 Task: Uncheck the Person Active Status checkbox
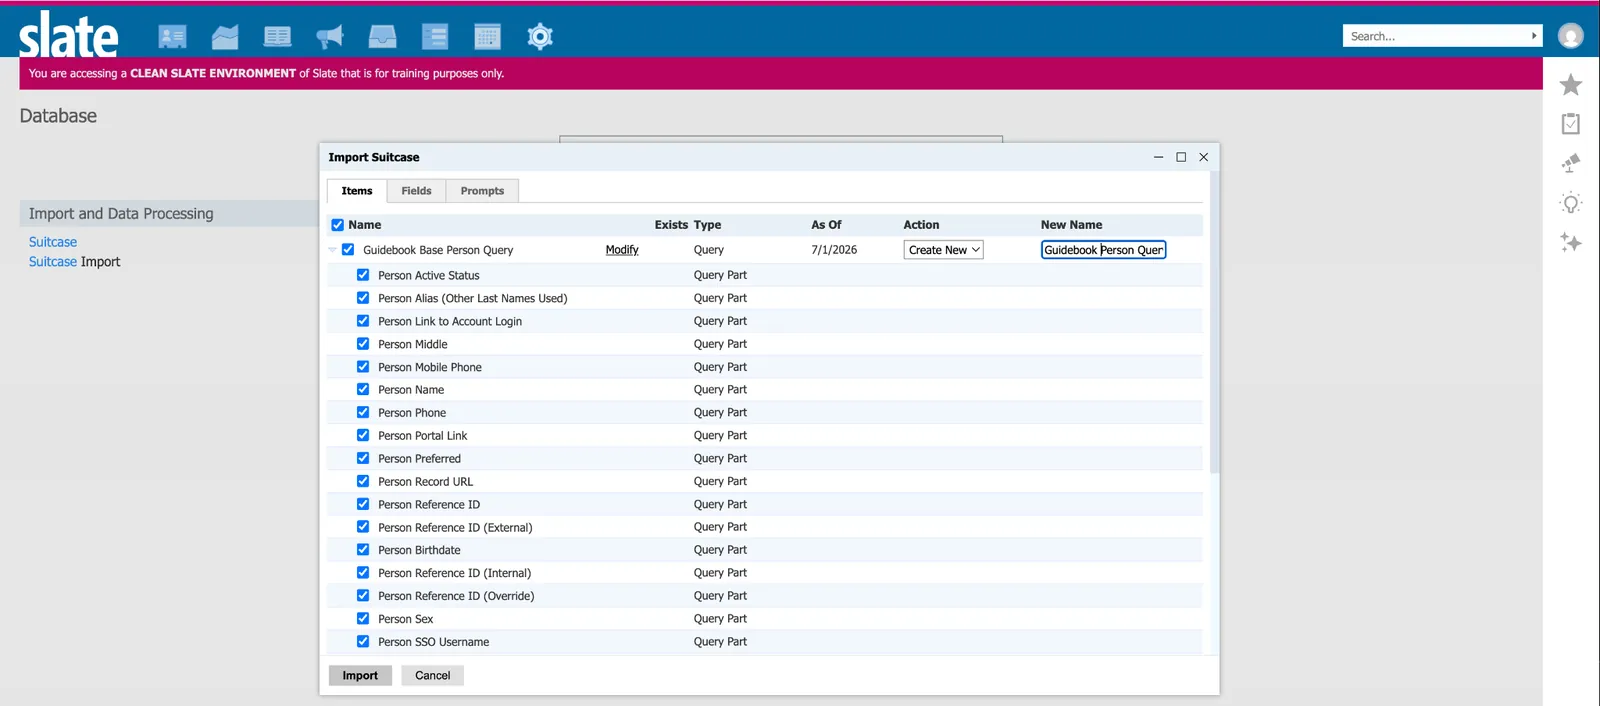363,275
